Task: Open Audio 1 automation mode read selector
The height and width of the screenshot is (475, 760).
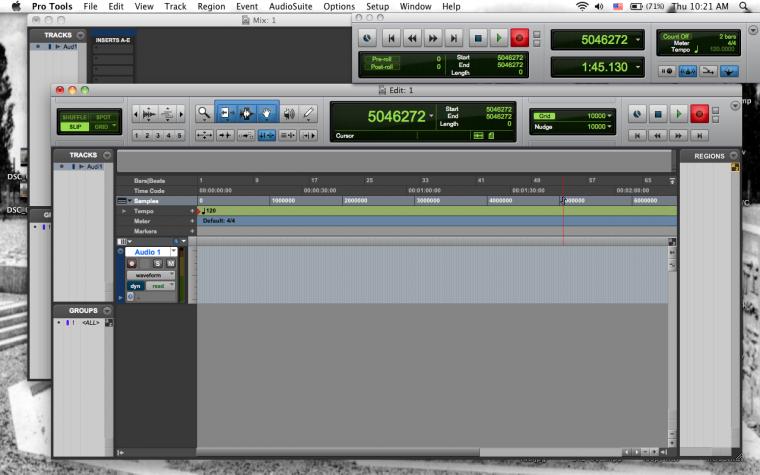Action: 160,286
